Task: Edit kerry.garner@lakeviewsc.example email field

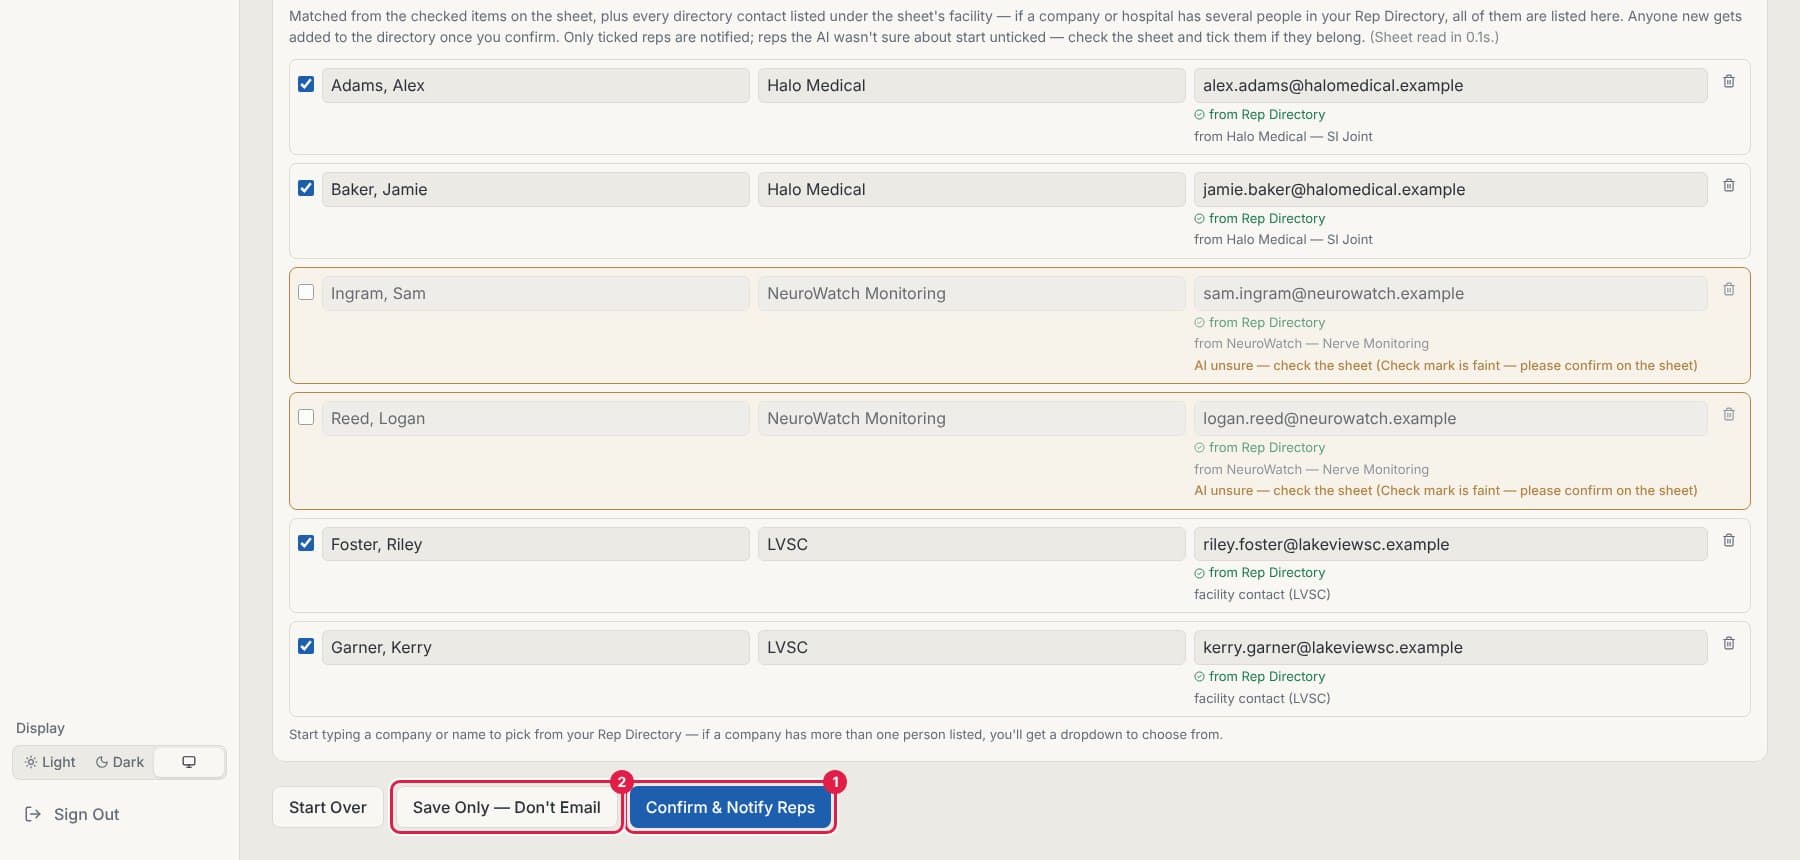Action: [1450, 647]
